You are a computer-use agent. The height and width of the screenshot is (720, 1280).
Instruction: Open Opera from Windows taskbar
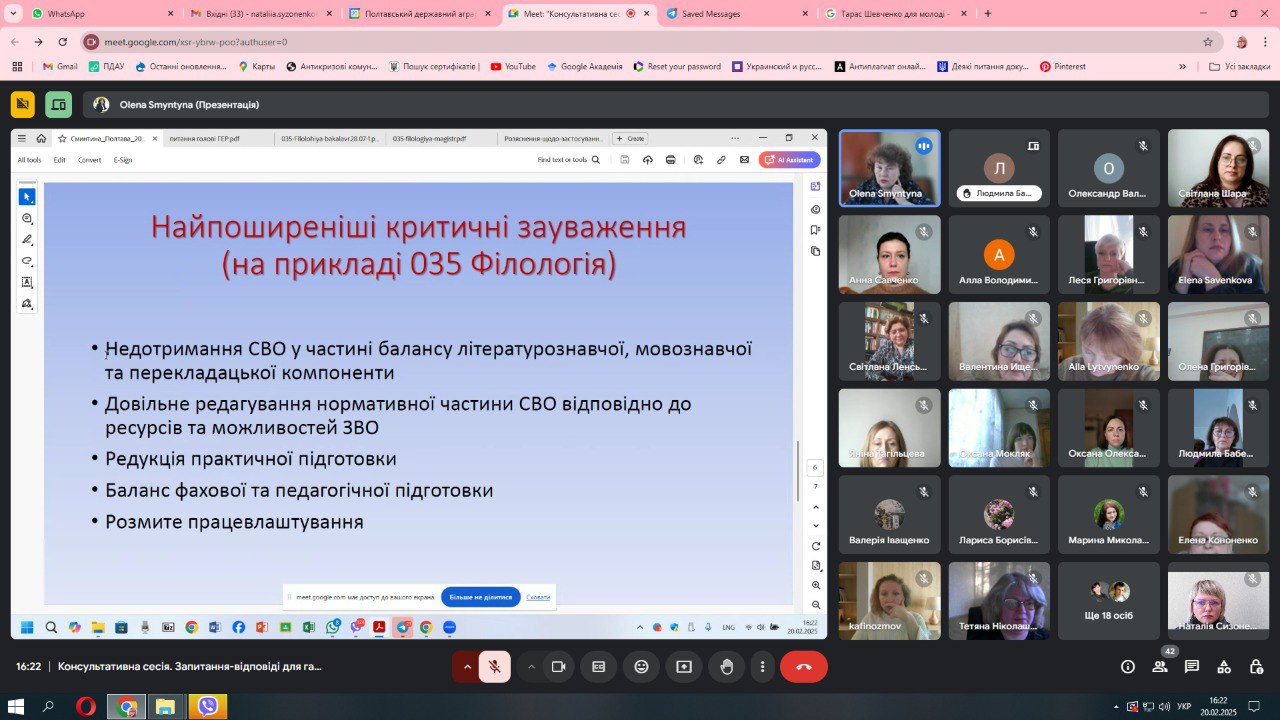tap(86, 707)
